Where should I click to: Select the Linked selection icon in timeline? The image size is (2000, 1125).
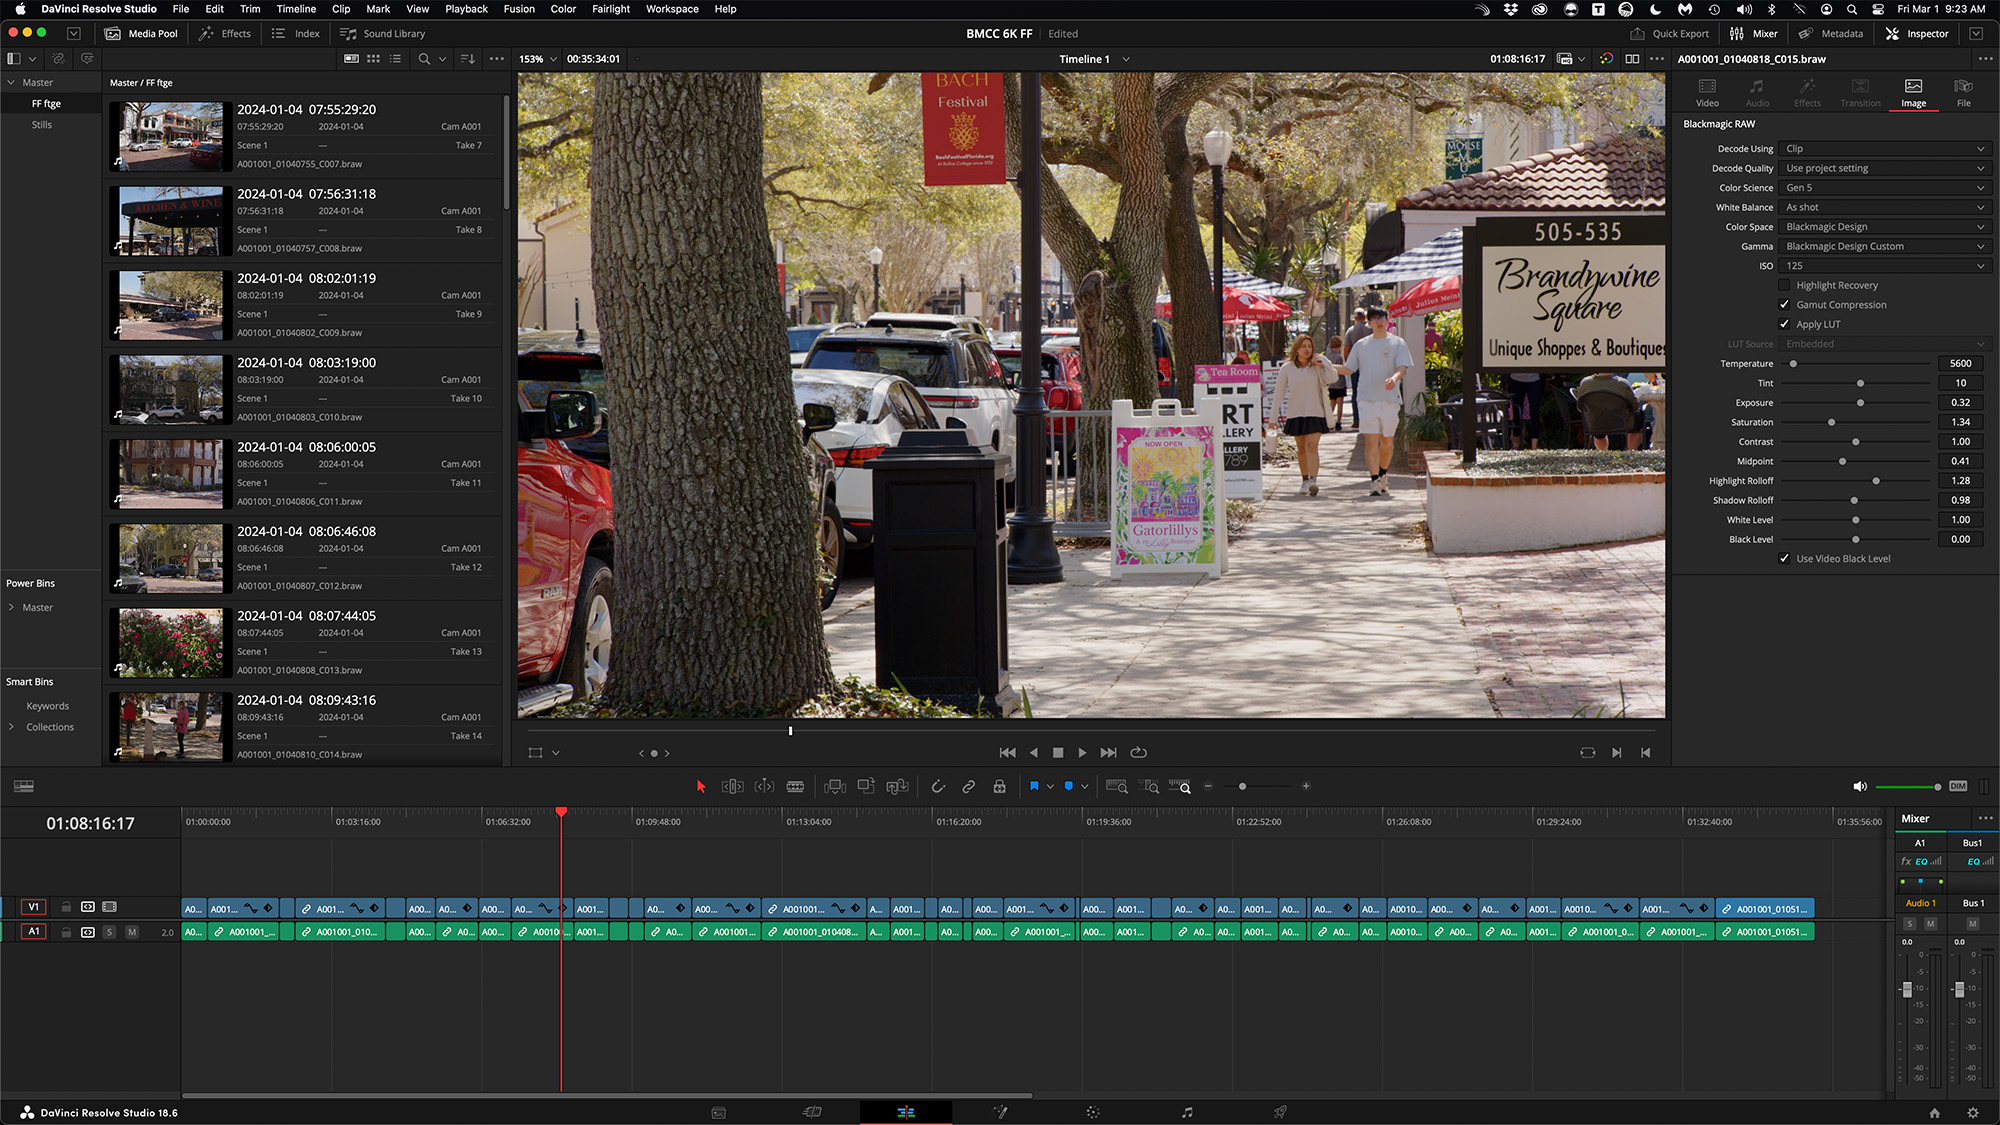[x=968, y=786]
